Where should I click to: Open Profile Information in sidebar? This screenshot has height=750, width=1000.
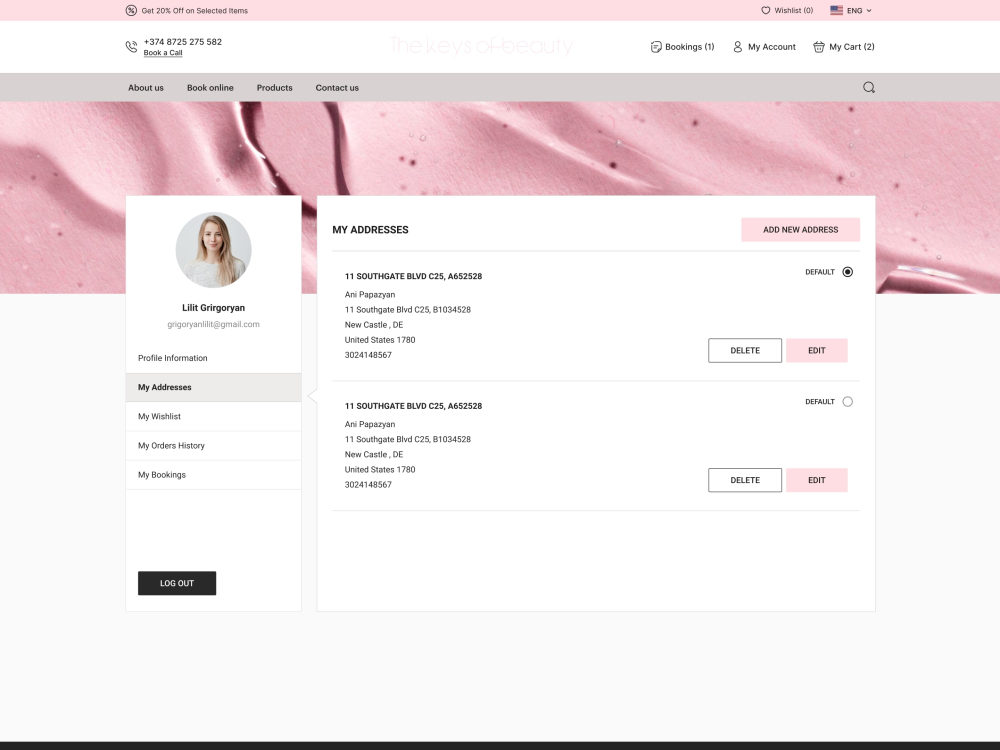(x=214, y=358)
